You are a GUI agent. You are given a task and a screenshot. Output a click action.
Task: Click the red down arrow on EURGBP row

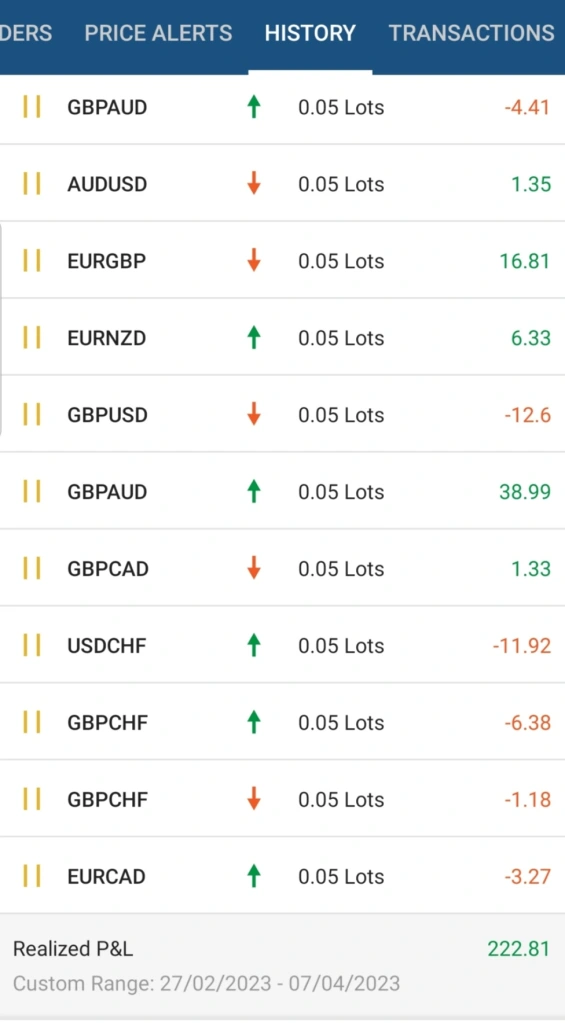254,260
